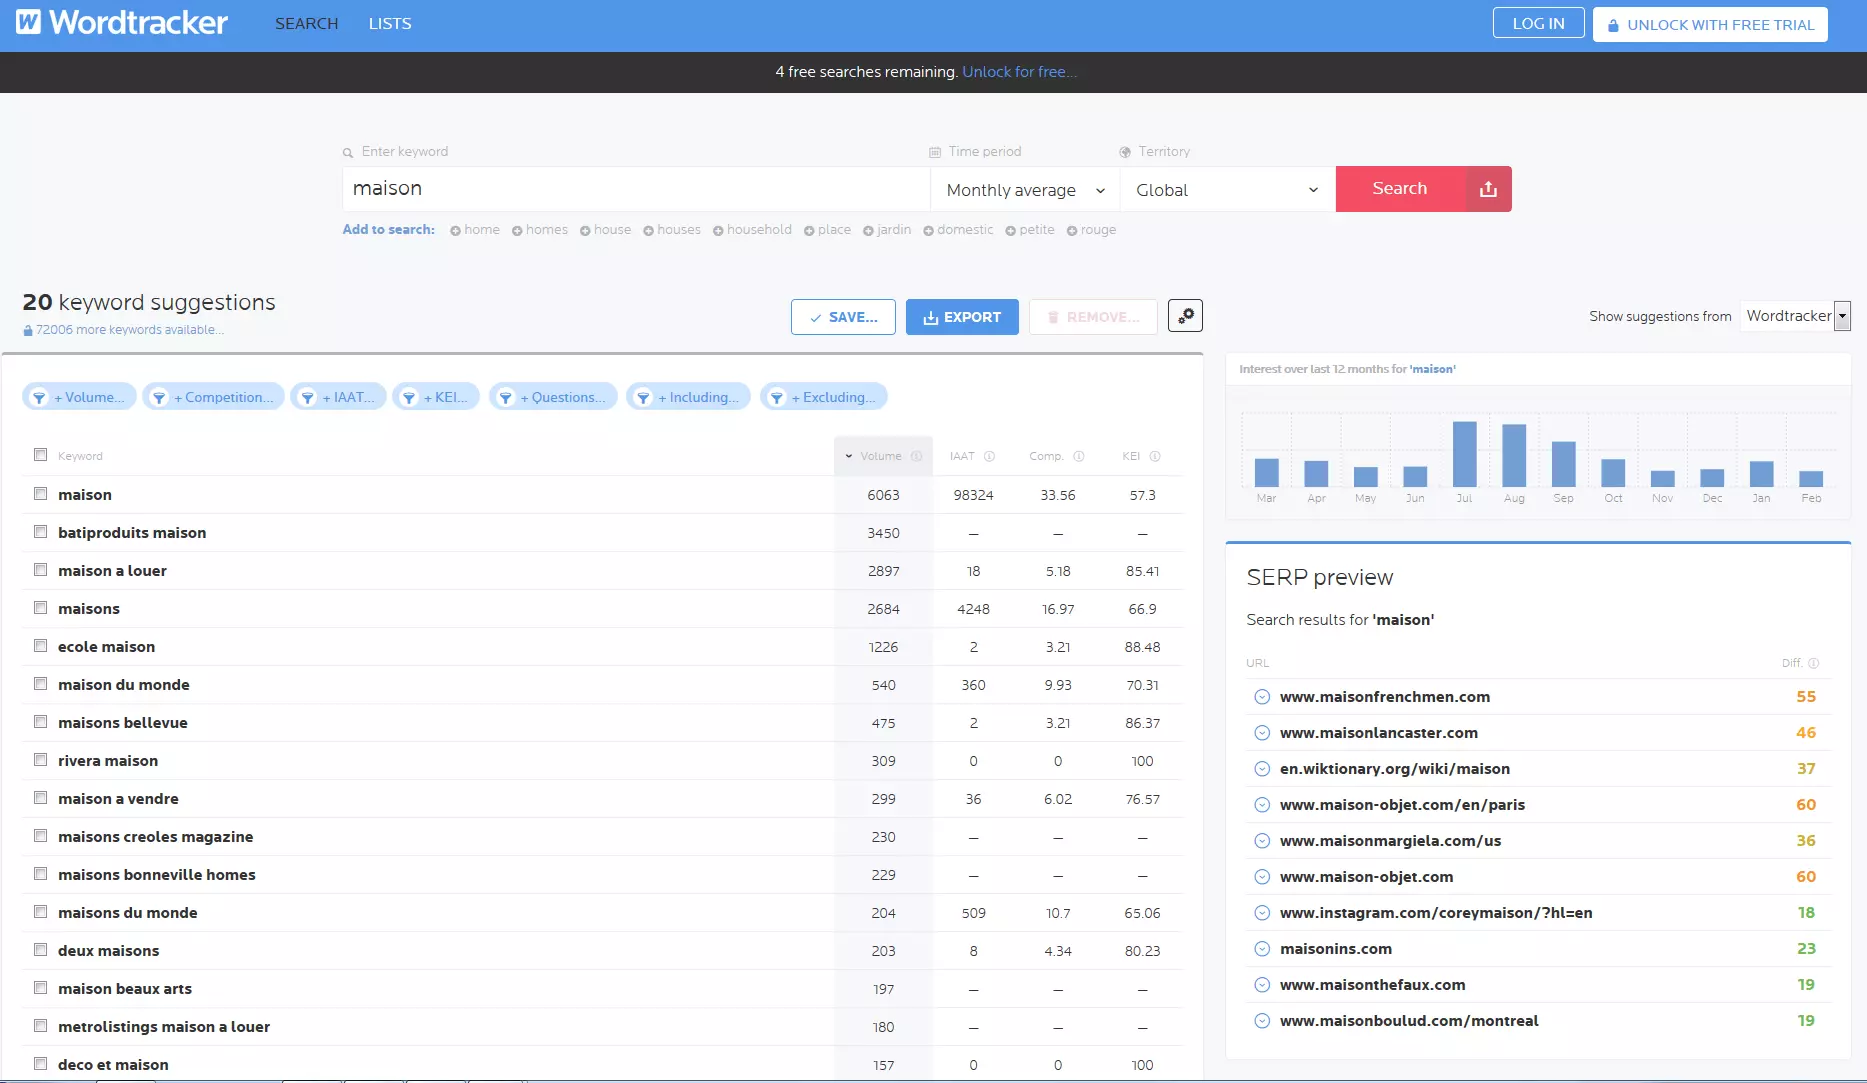Image resolution: width=1867 pixels, height=1083 pixels.
Task: Click the Comp. column info icon
Action: point(1078,456)
